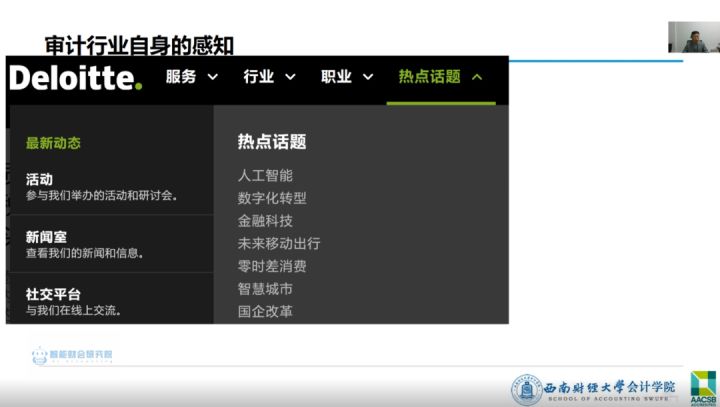Open the 新闻室 section
The image size is (720, 407).
pos(46,237)
